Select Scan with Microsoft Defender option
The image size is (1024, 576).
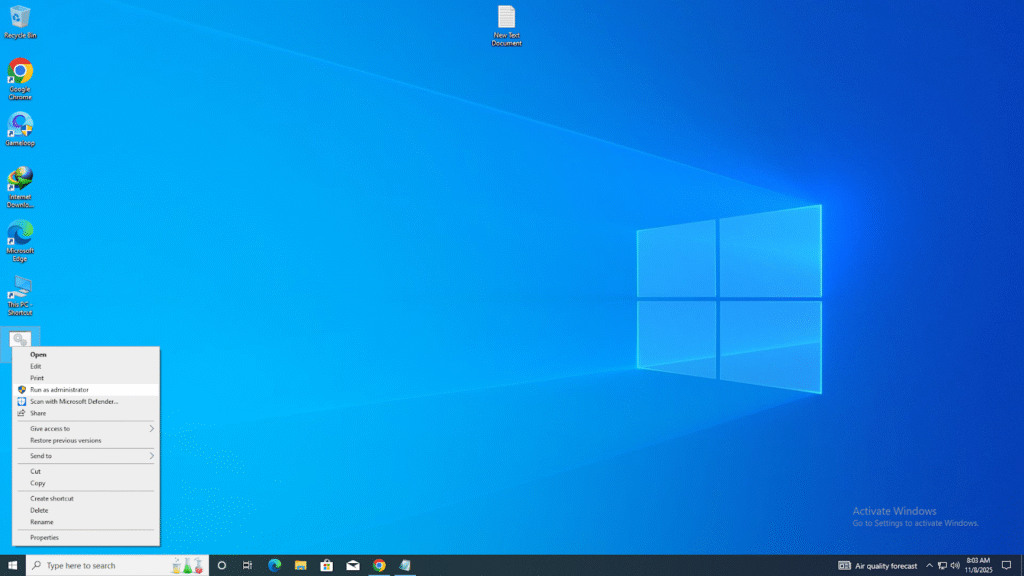[73, 401]
